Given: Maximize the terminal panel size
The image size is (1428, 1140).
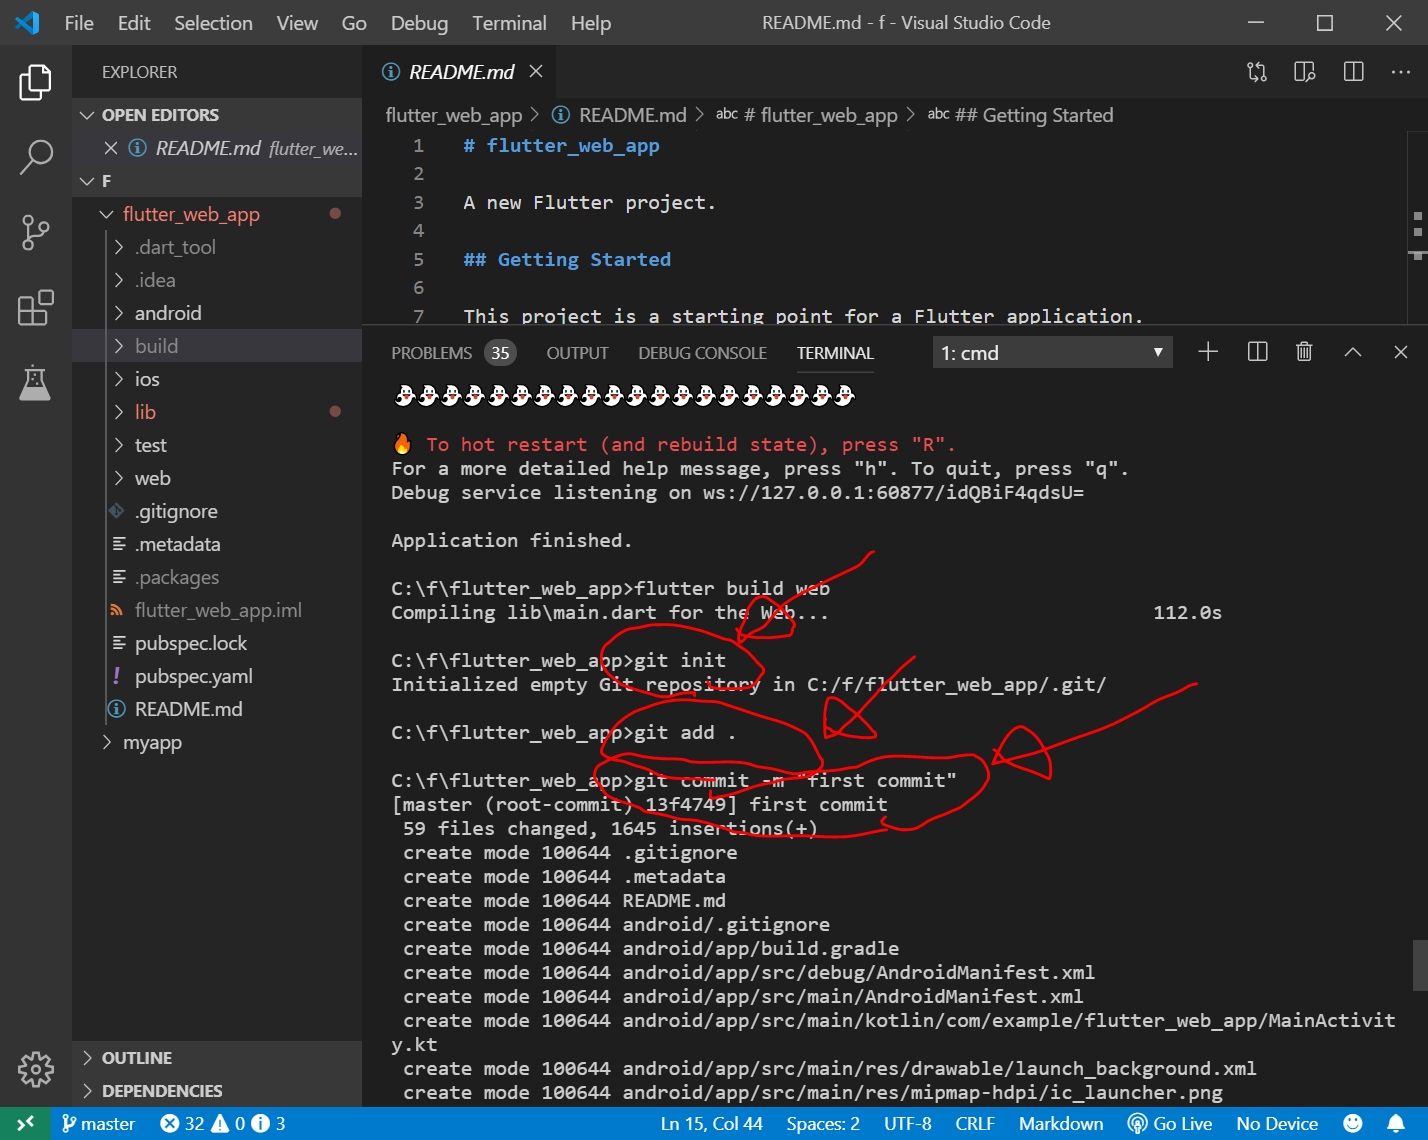Looking at the screenshot, I should pyautogui.click(x=1353, y=352).
